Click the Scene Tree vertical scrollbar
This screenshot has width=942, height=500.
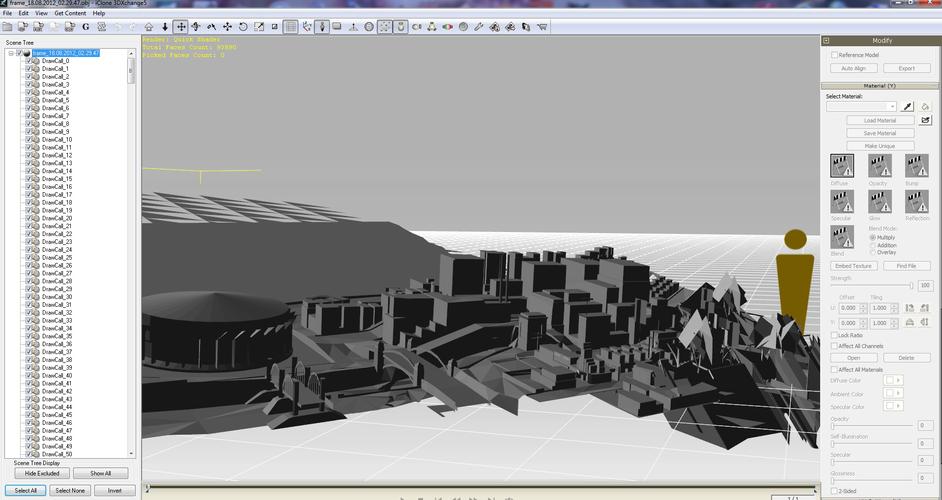click(132, 251)
